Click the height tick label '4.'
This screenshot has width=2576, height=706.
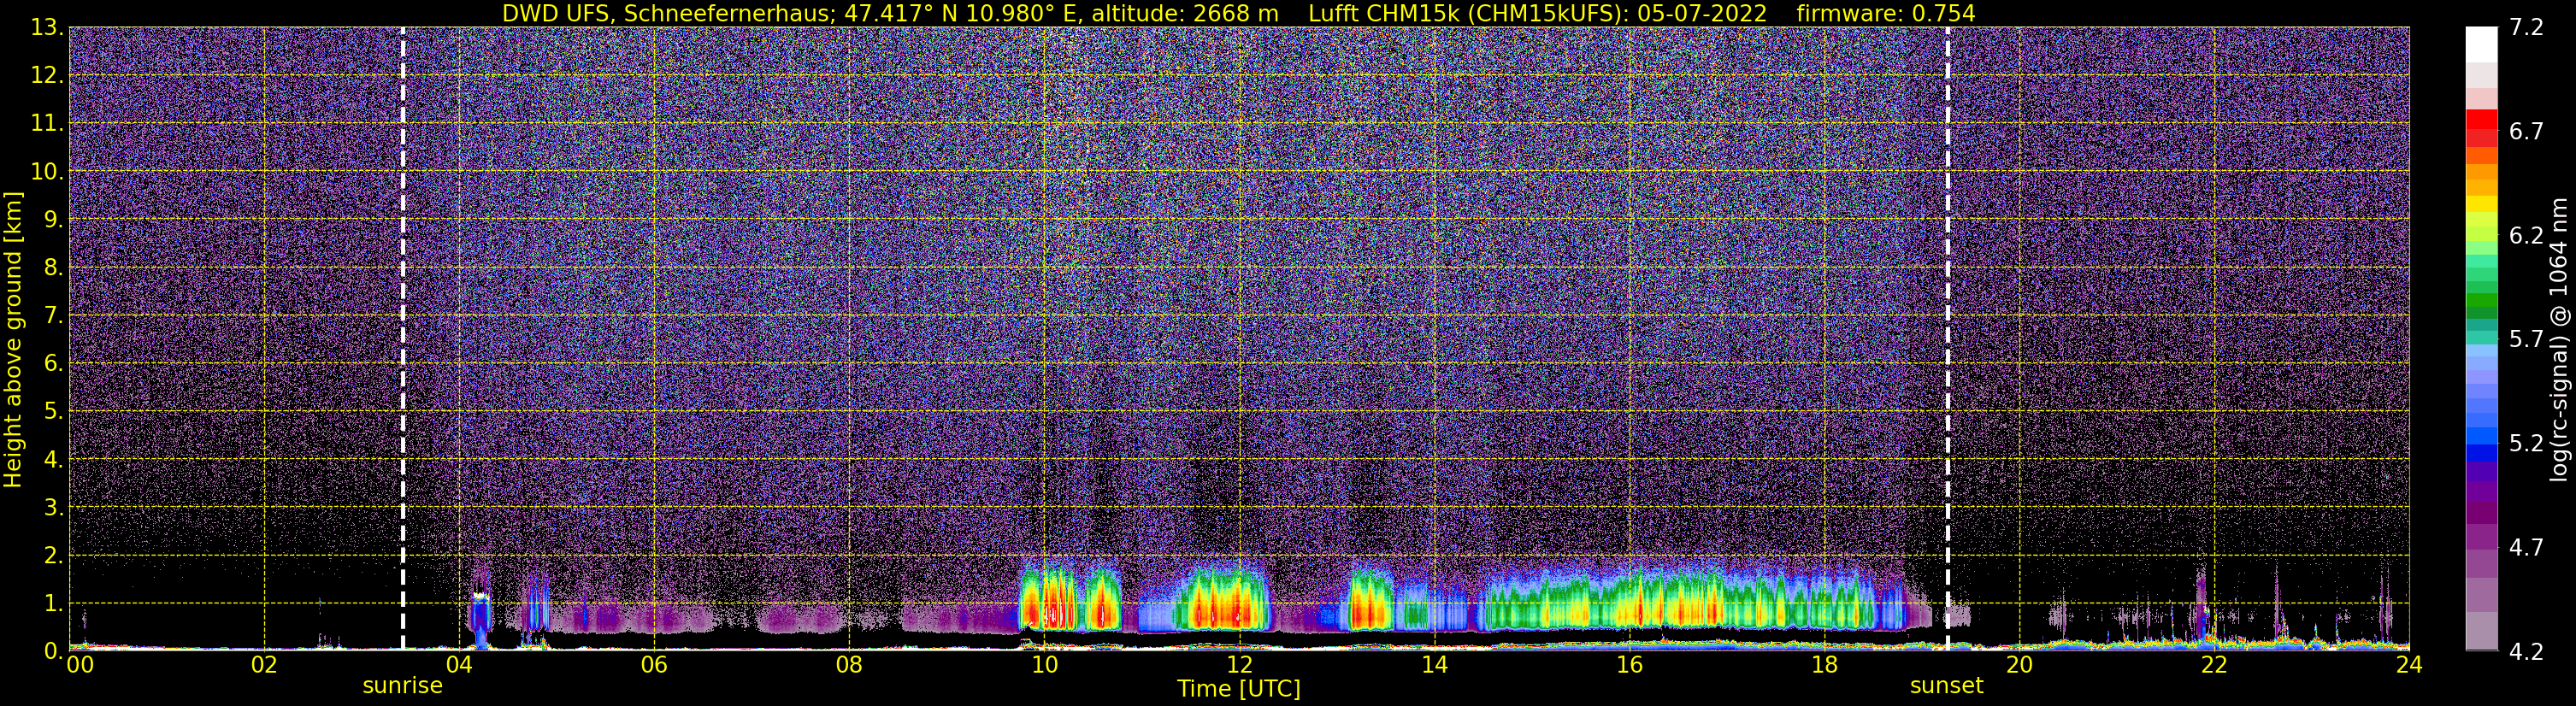(54, 459)
